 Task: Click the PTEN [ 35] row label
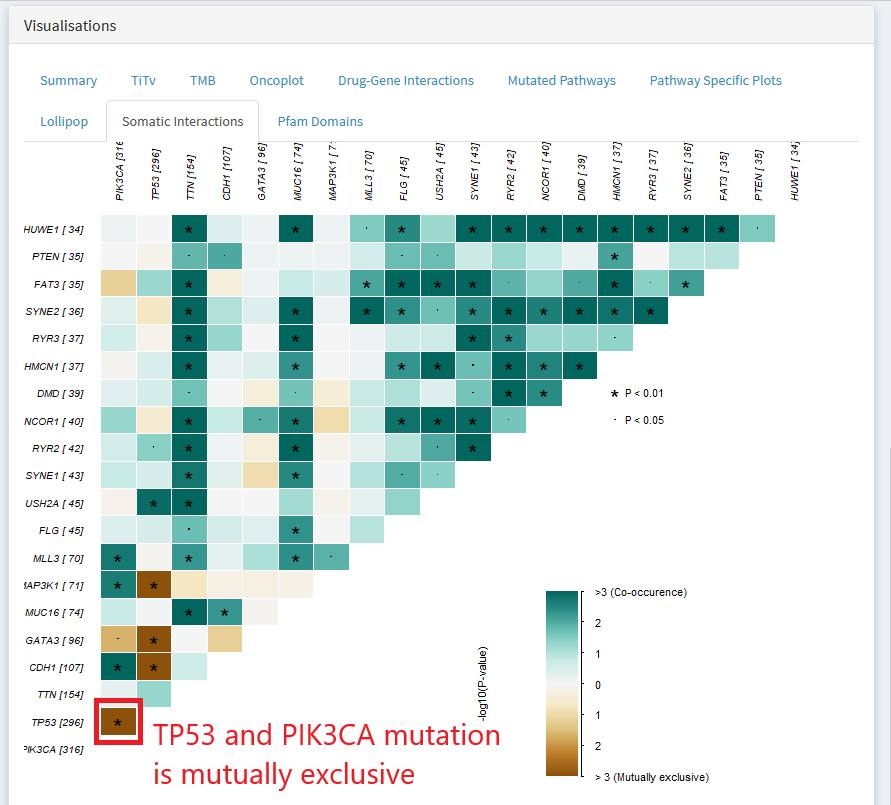tap(57, 257)
